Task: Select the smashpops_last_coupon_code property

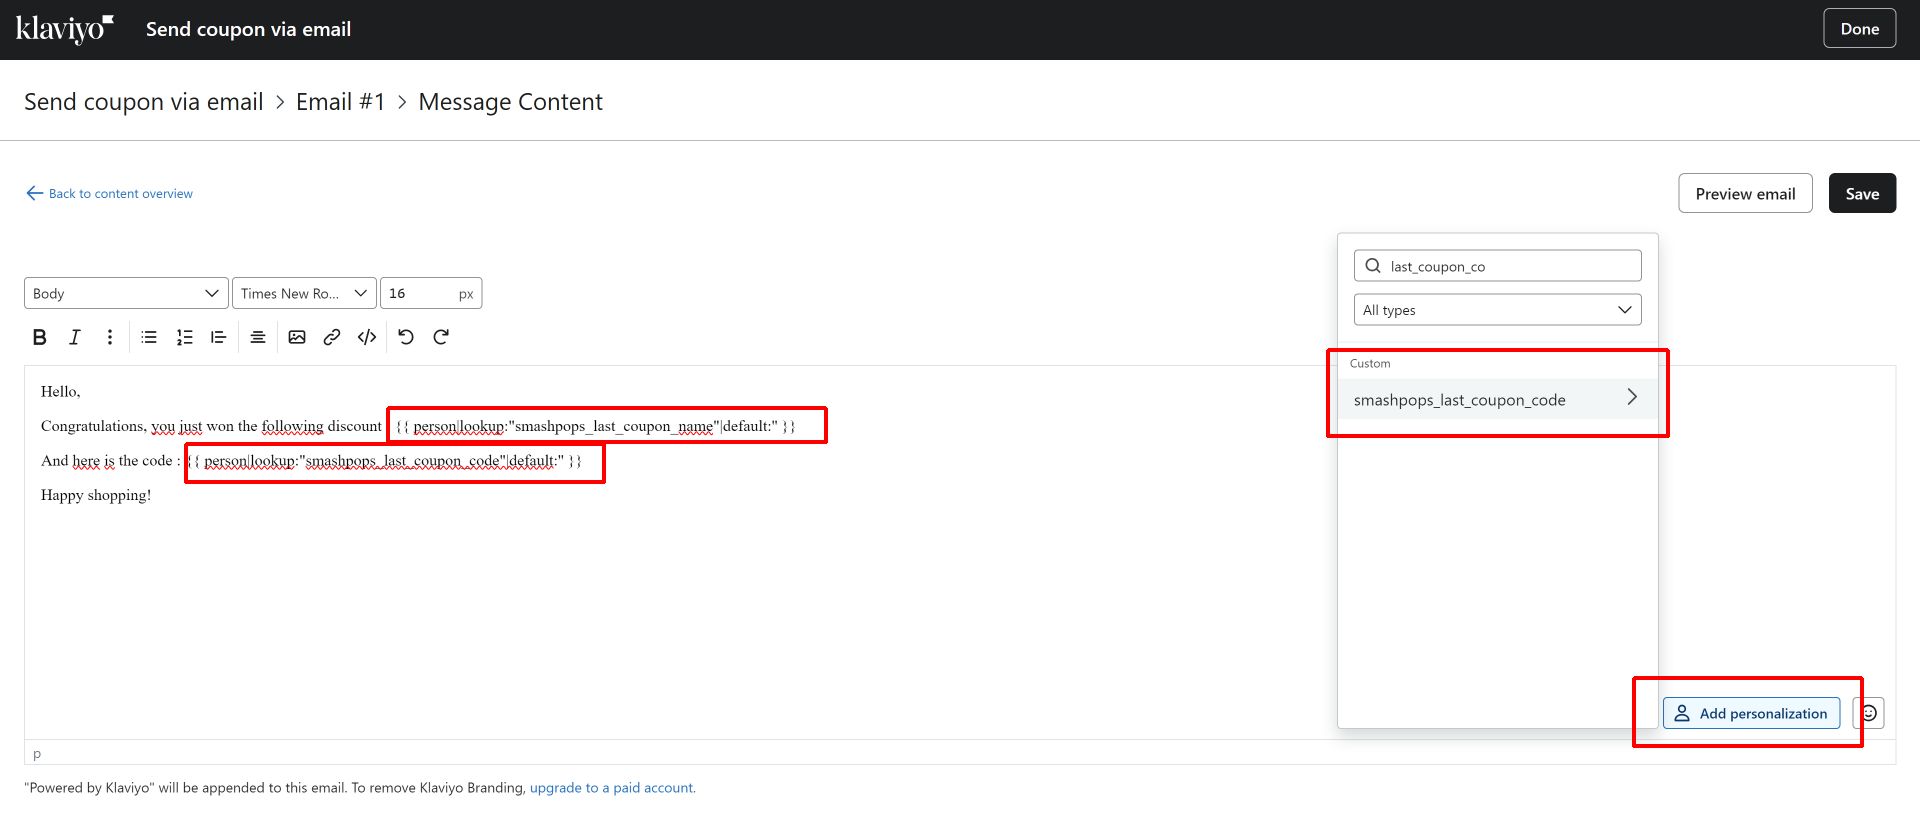Action: [1497, 399]
